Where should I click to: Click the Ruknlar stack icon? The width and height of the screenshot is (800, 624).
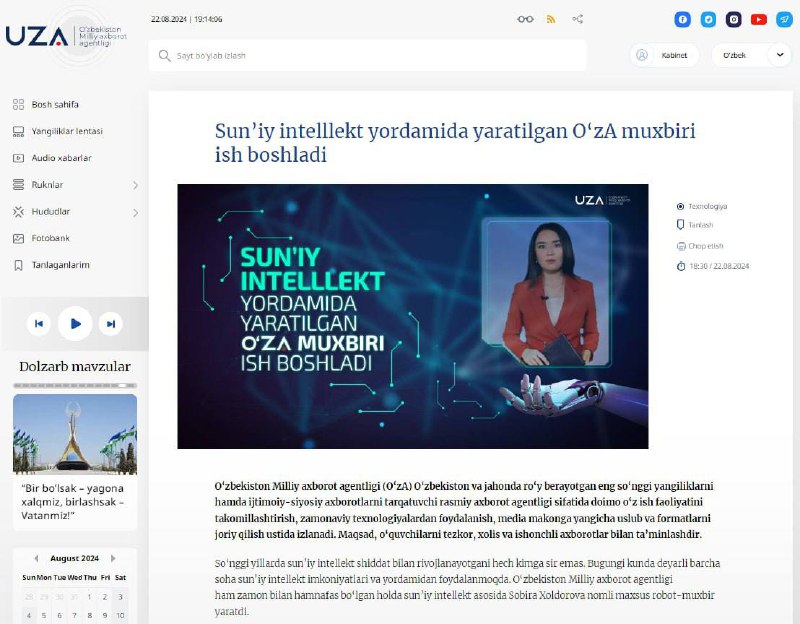click(18, 185)
